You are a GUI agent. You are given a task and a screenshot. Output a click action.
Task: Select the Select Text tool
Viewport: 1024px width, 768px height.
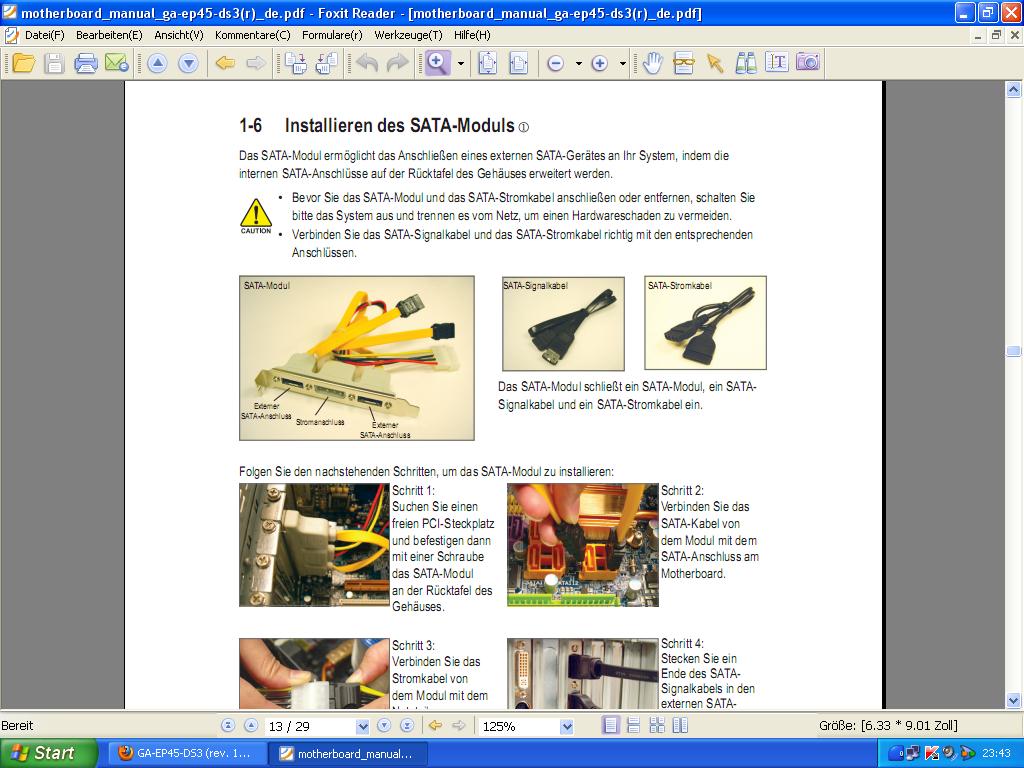coord(776,63)
